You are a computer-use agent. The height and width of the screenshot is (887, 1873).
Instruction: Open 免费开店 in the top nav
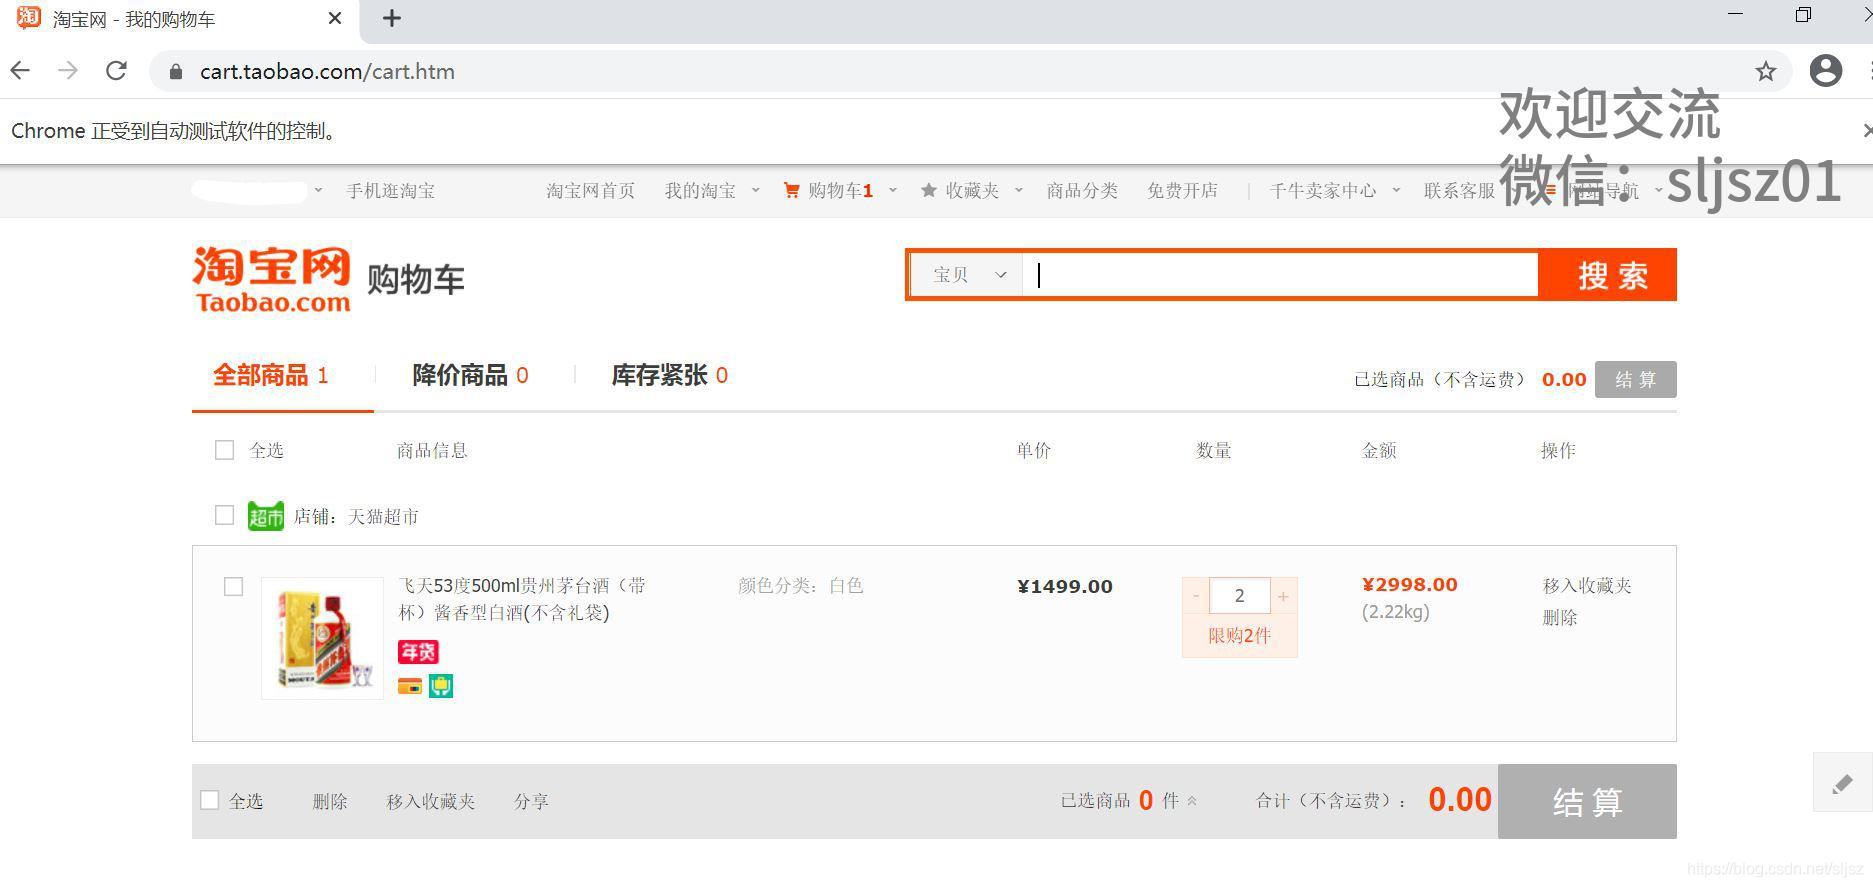pos(1182,190)
